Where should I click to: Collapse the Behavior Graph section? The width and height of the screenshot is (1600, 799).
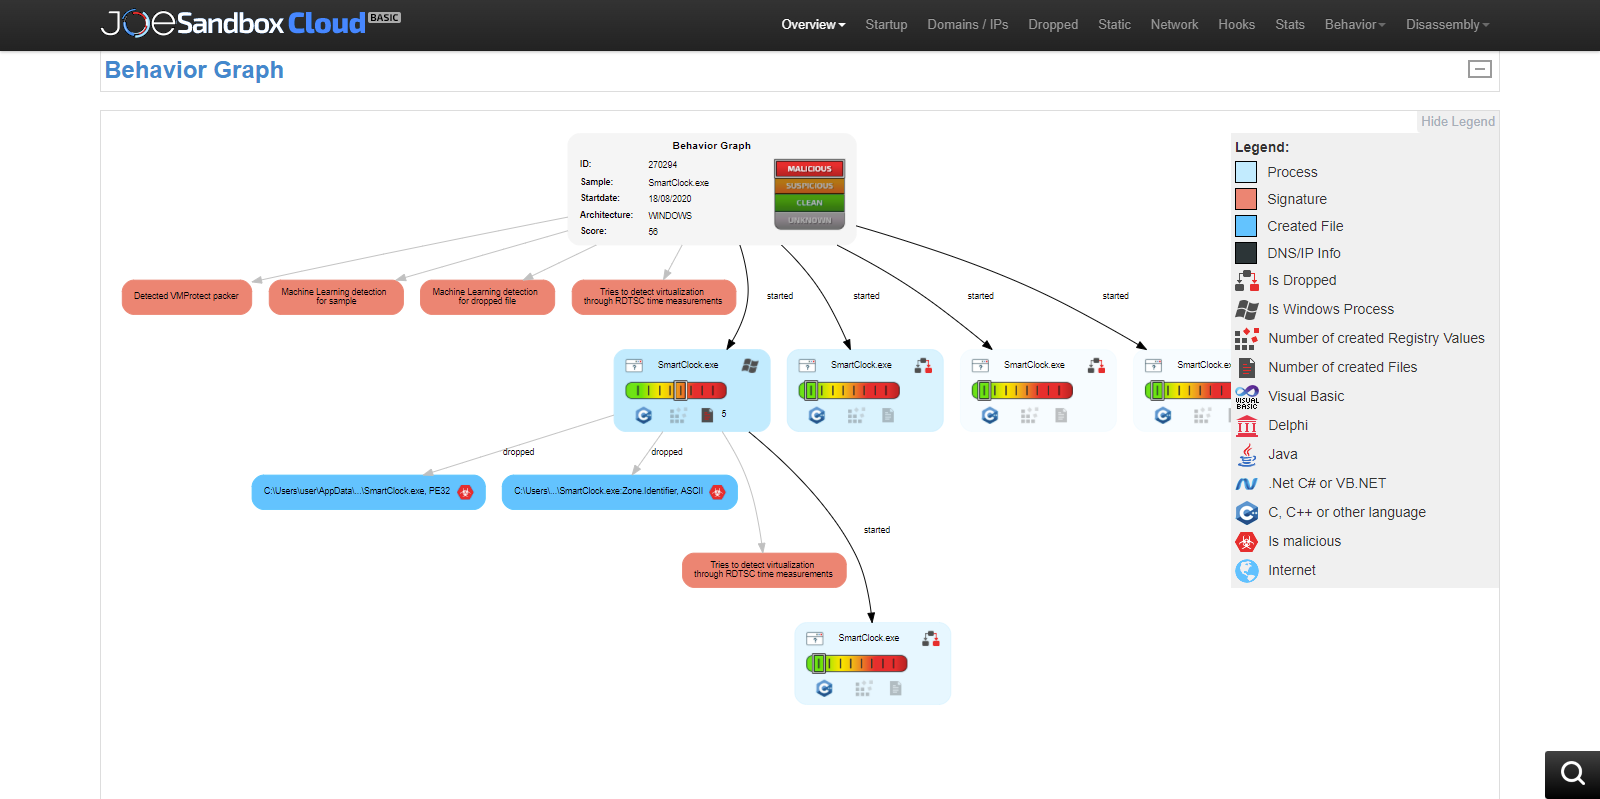(1479, 69)
